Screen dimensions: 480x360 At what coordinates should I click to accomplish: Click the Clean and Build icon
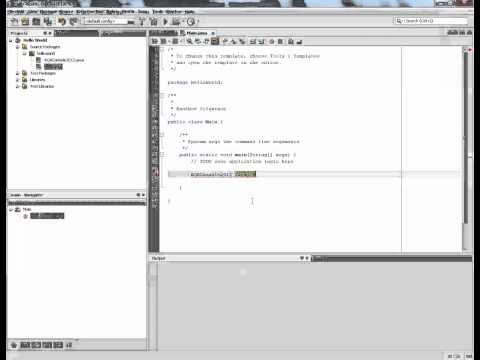click(x=154, y=22)
